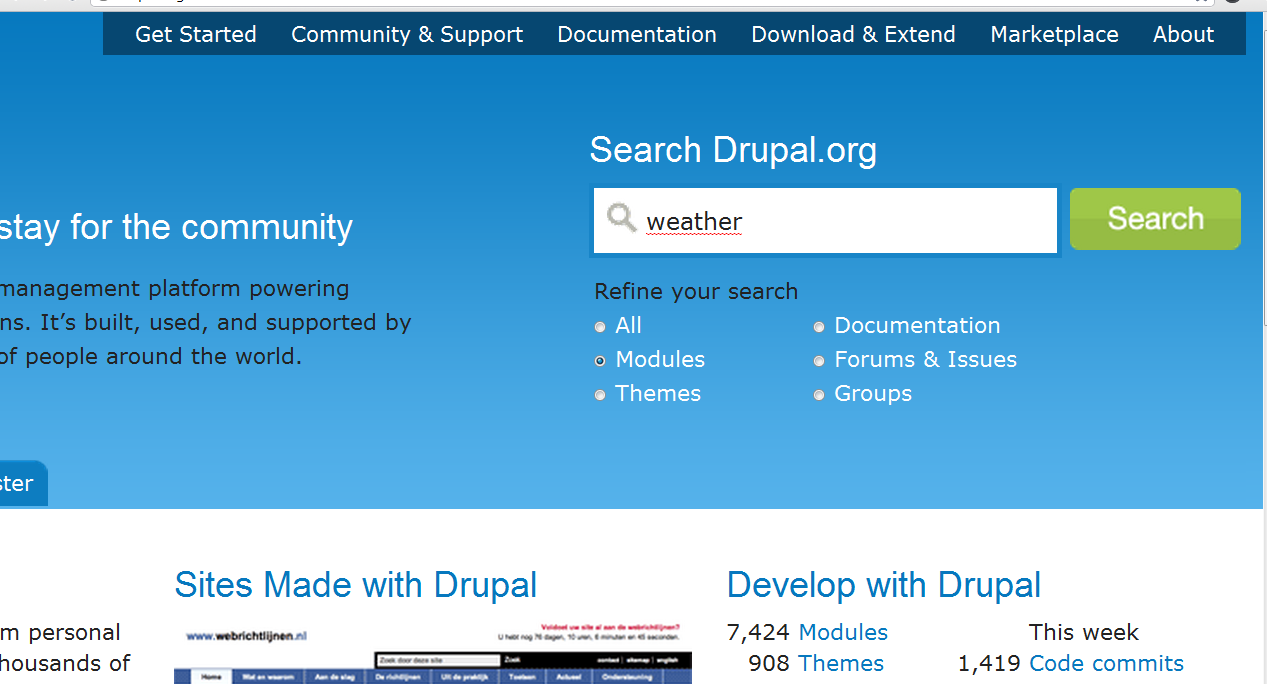Choose the Themes radio button
This screenshot has width=1267, height=684.
(600, 395)
